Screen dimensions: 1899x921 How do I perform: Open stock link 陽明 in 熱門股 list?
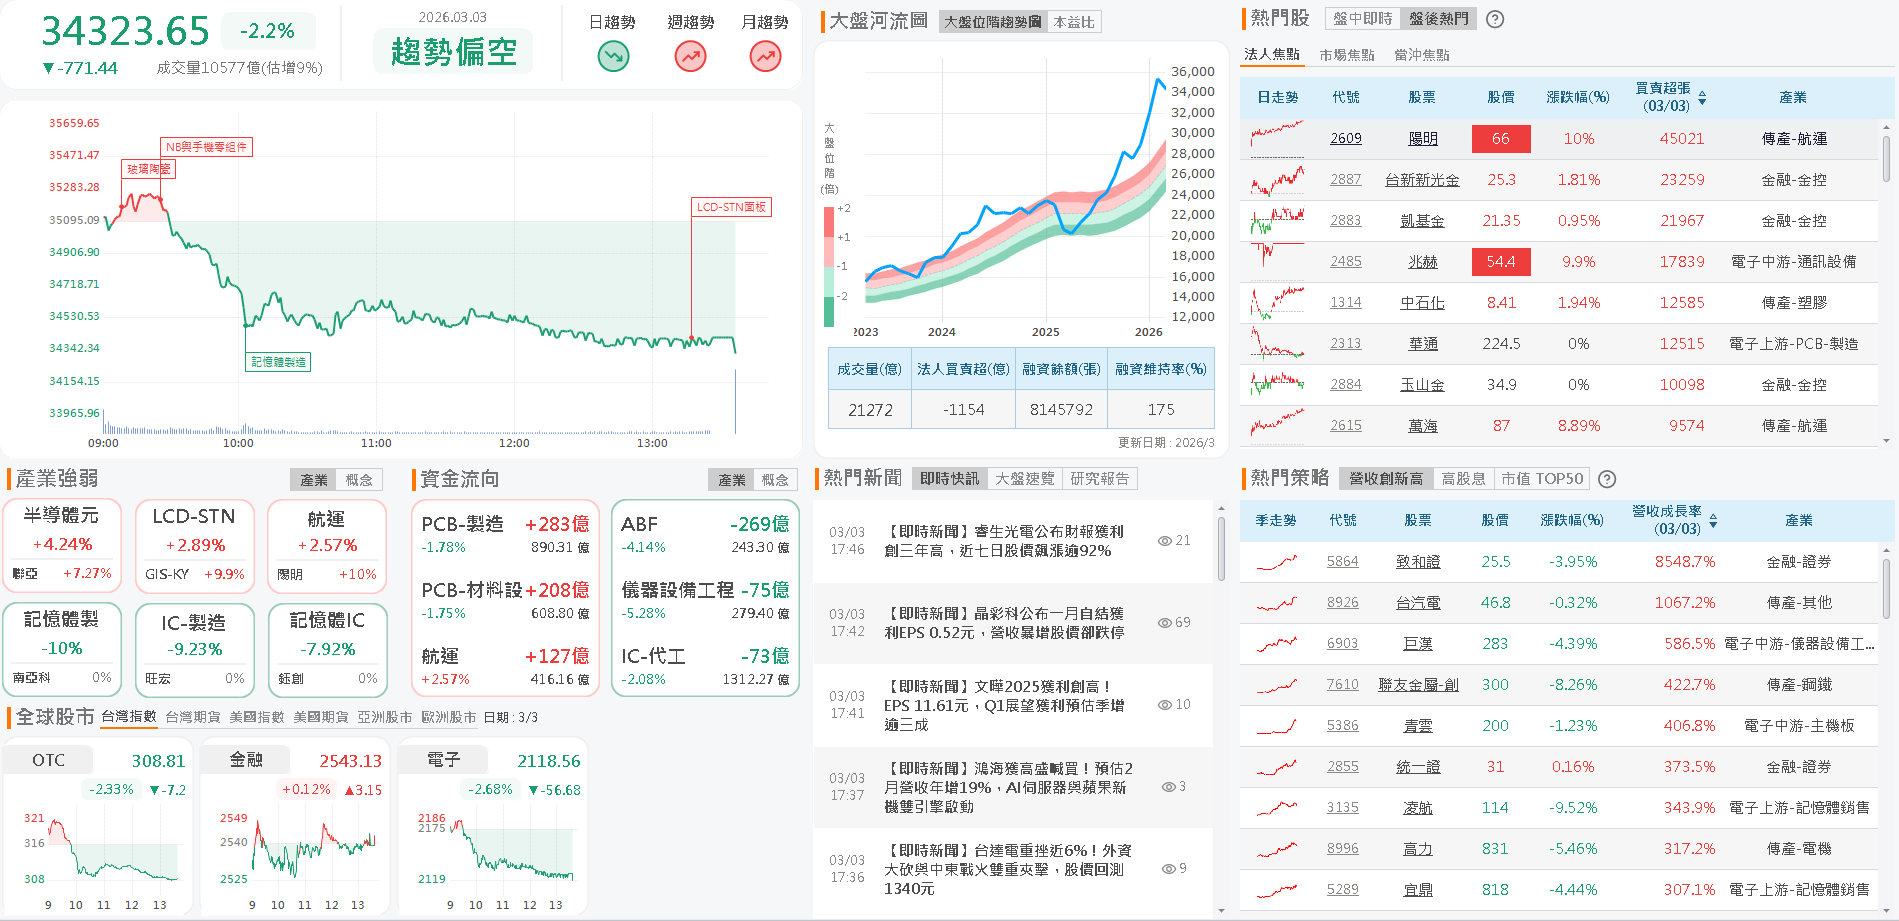(x=1422, y=138)
